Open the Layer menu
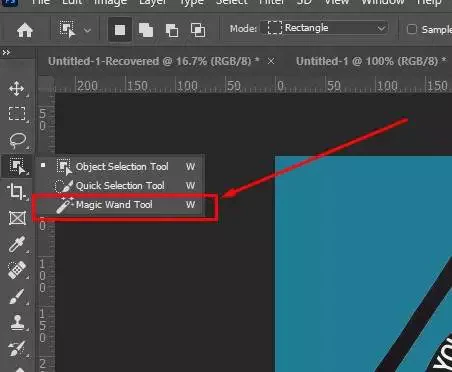452x372 pixels. pos(153,2)
